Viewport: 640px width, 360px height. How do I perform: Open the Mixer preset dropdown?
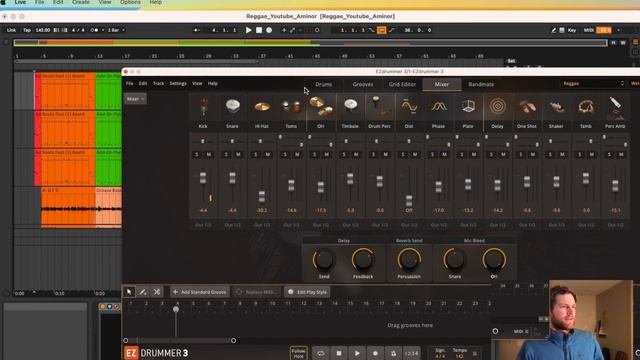[x=136, y=99]
